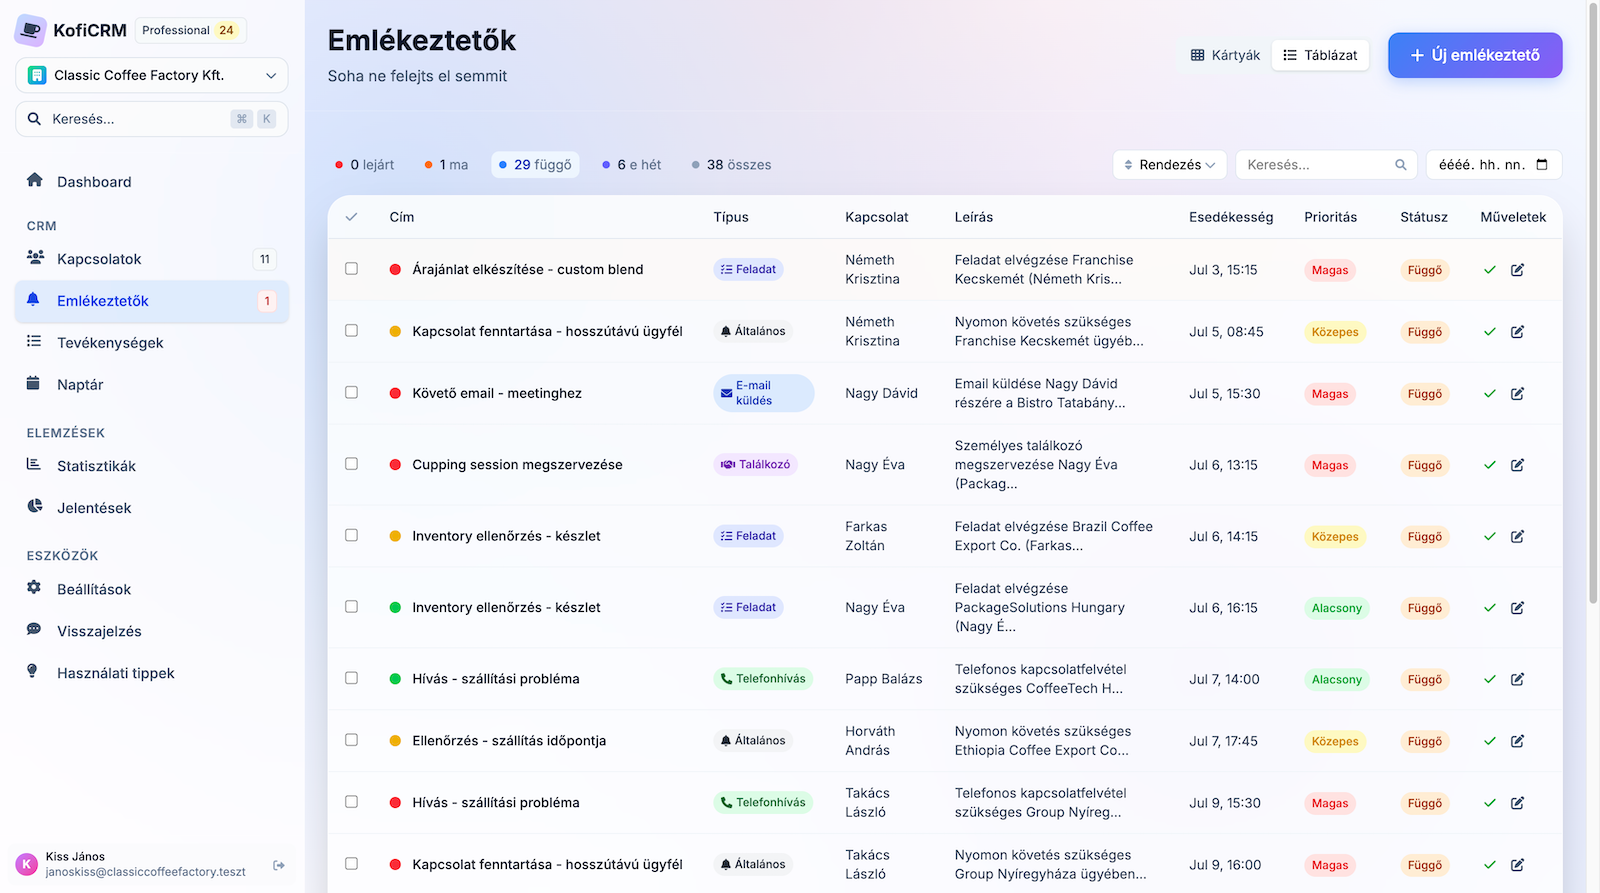Click the red priority dot of Árajánlat elkészítése
Screen dimensions: 1600x893
(x=395, y=269)
